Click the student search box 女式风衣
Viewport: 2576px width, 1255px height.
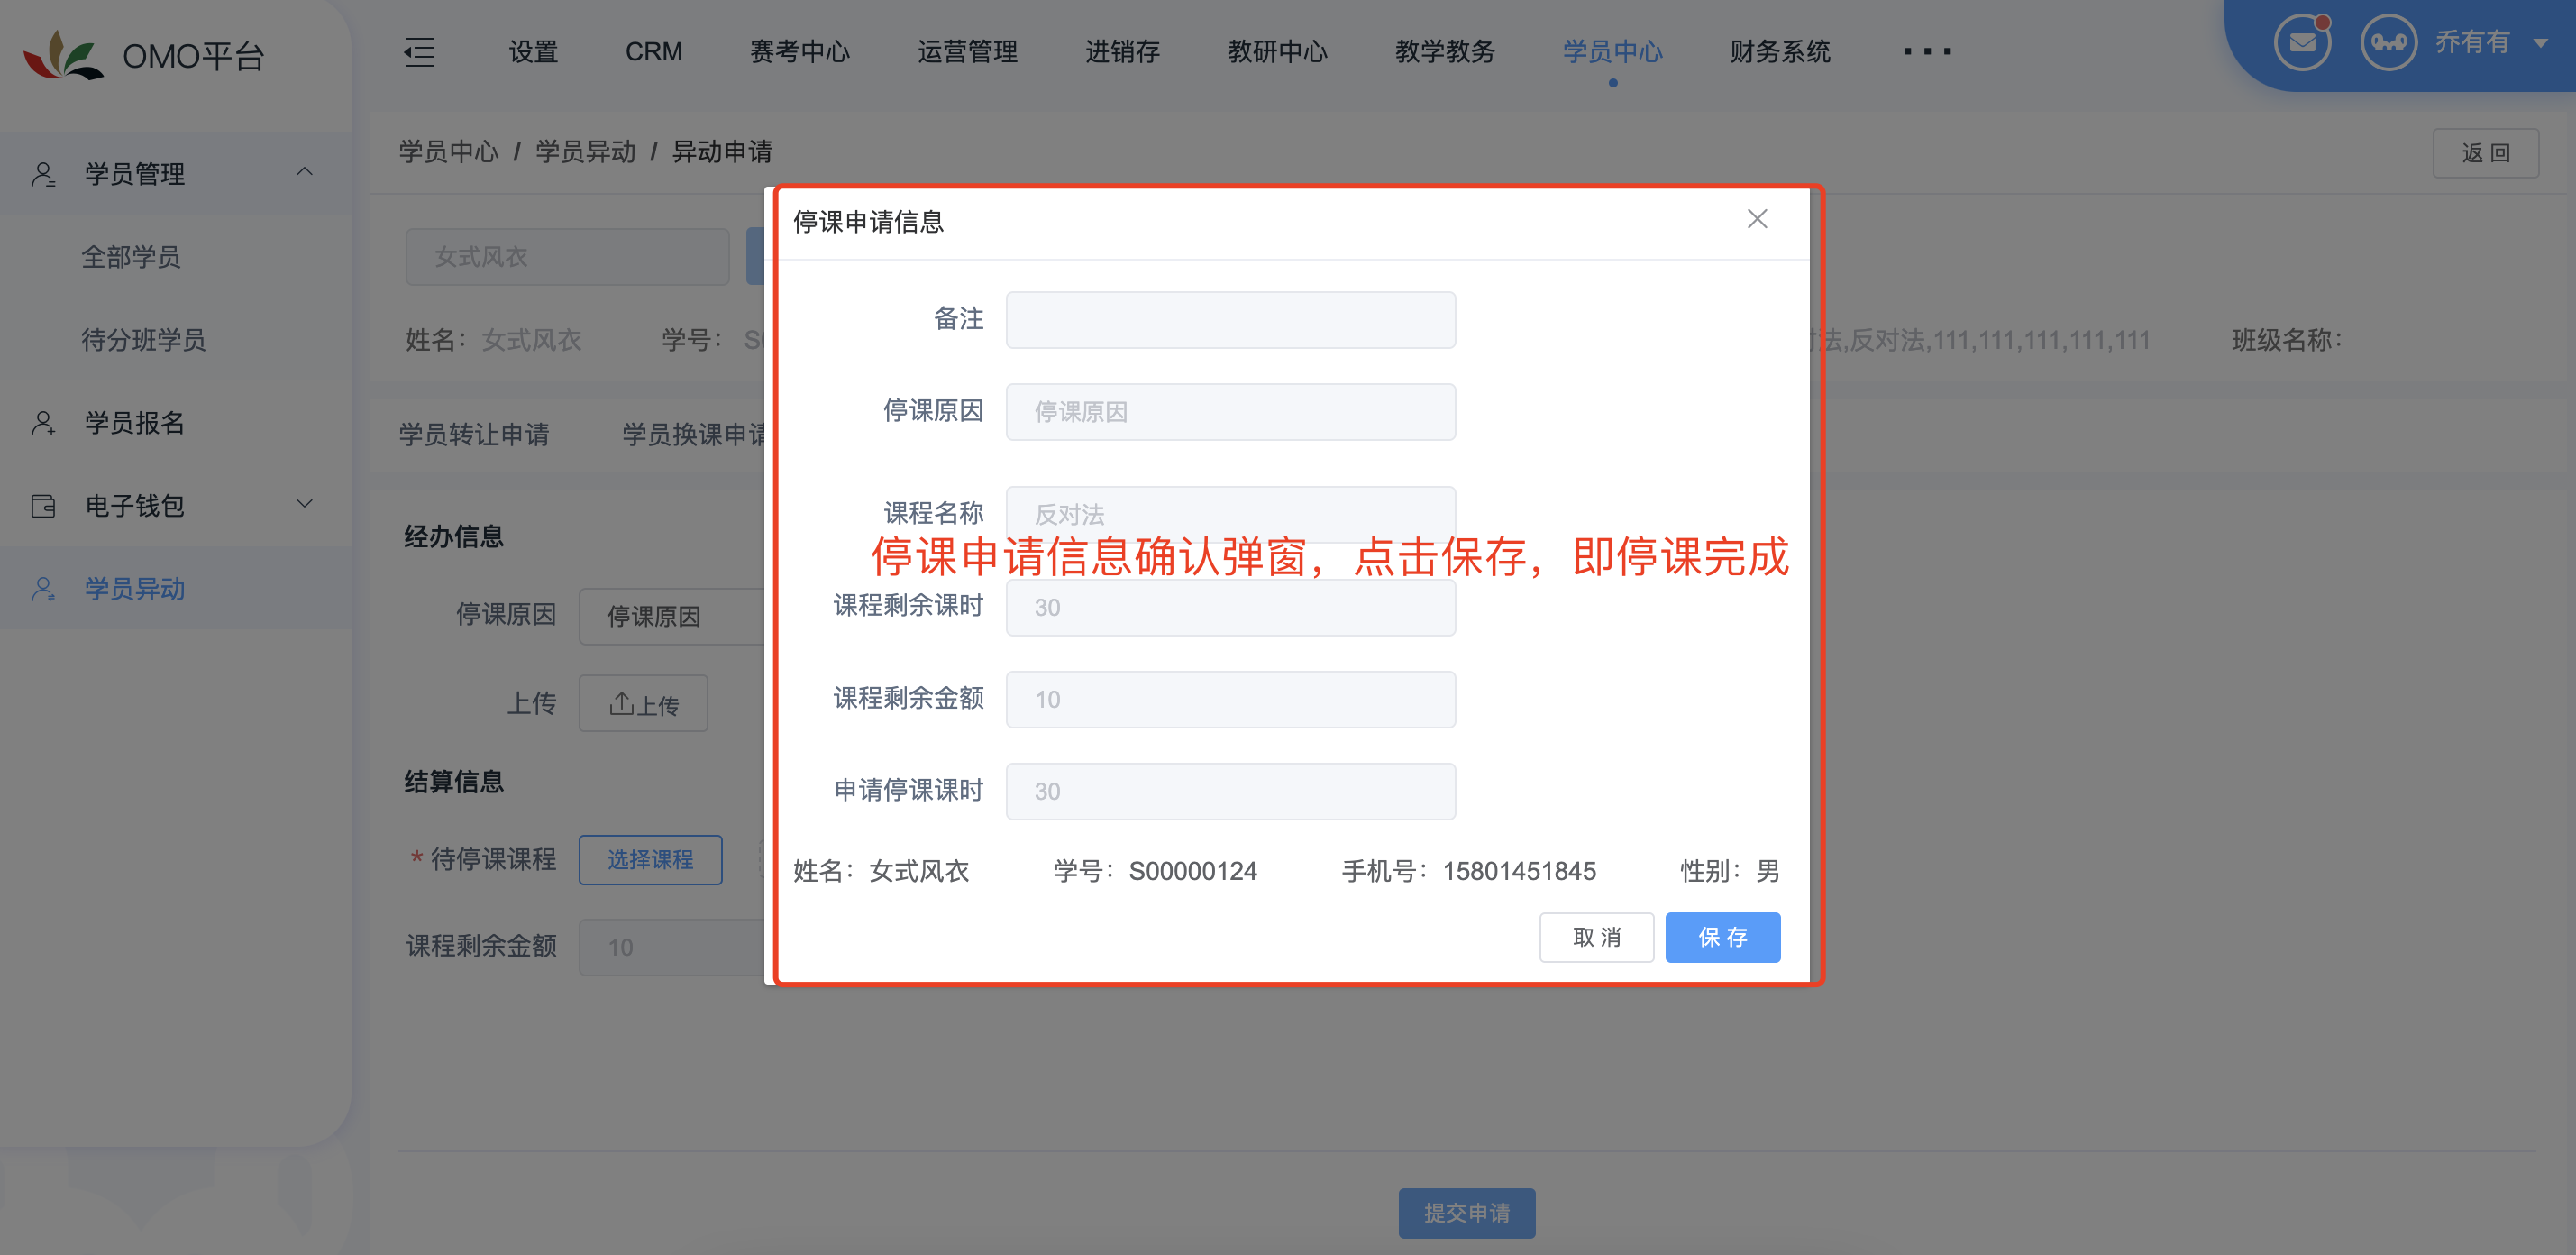567,257
